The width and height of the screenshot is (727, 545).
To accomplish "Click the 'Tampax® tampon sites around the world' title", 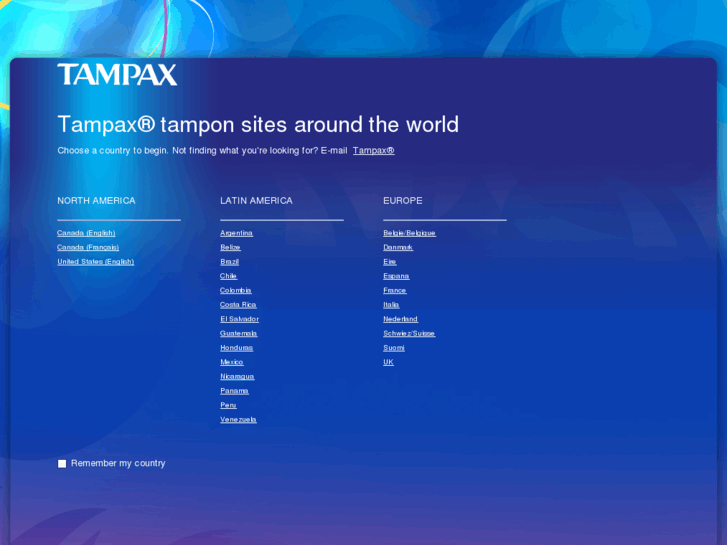I will 258,124.
